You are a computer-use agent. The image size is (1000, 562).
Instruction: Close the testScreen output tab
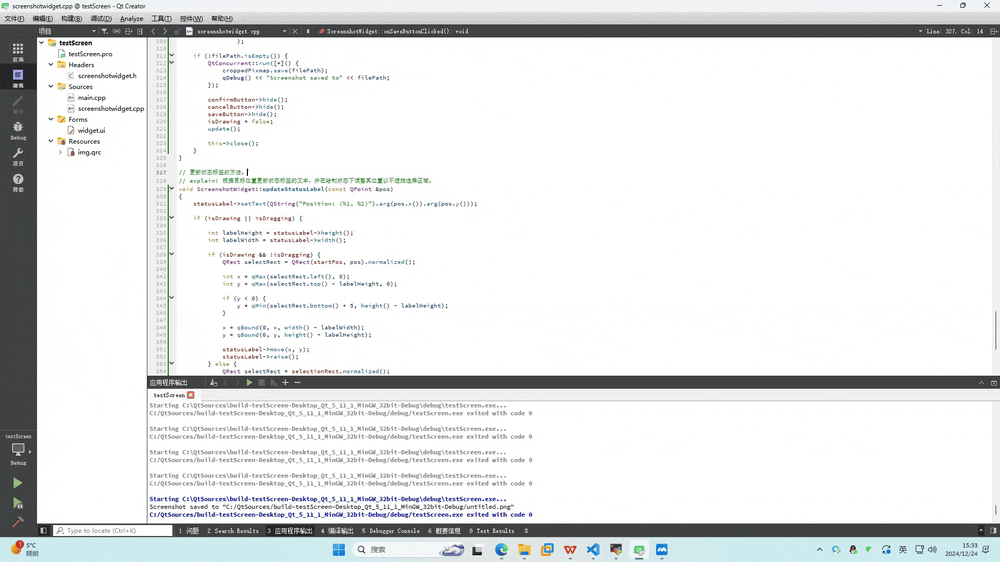click(190, 395)
